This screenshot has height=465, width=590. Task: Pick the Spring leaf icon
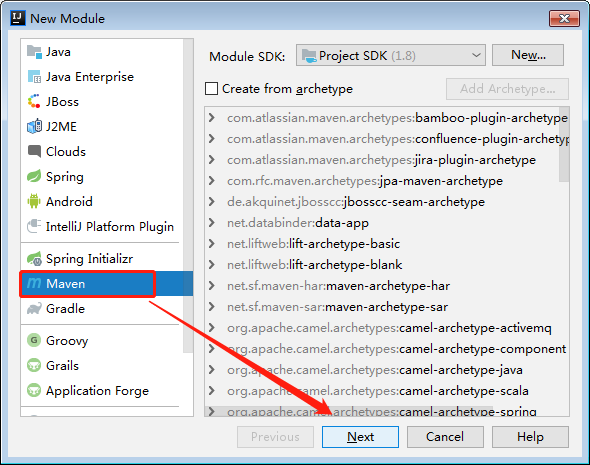click(x=34, y=176)
